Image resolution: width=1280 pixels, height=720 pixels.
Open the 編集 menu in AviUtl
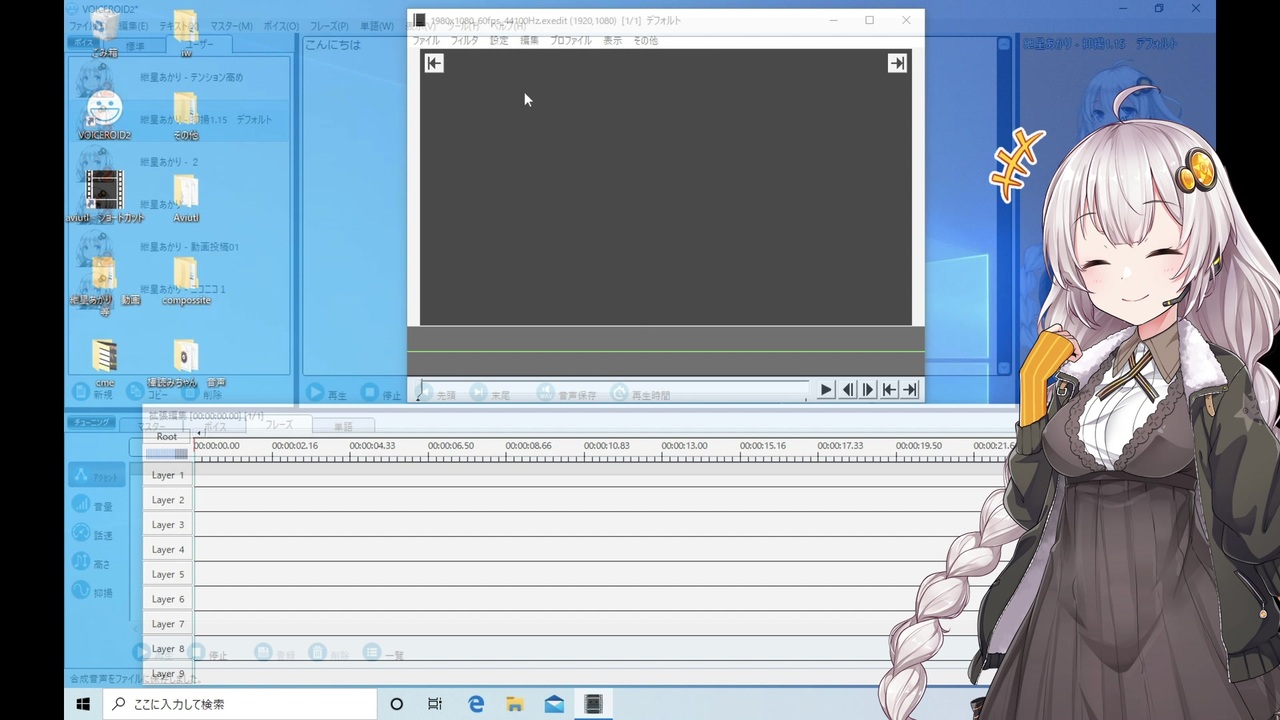[529, 41]
